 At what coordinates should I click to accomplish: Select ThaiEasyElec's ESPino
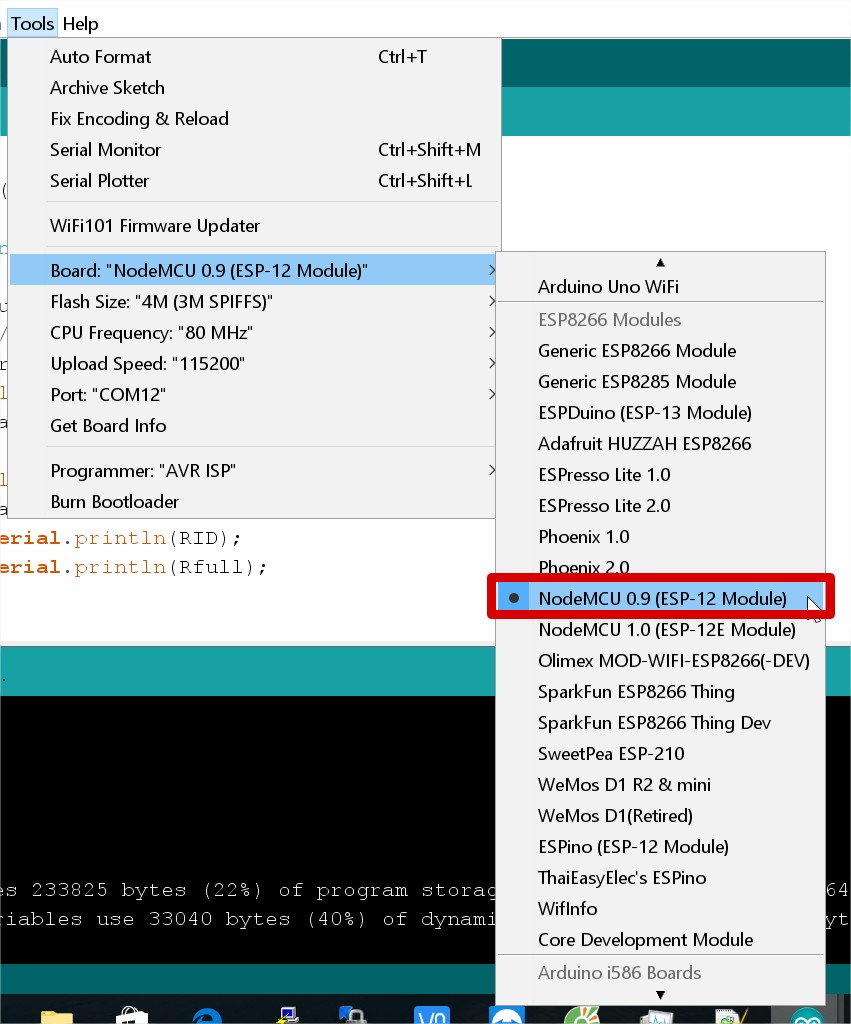[x=660, y=878]
